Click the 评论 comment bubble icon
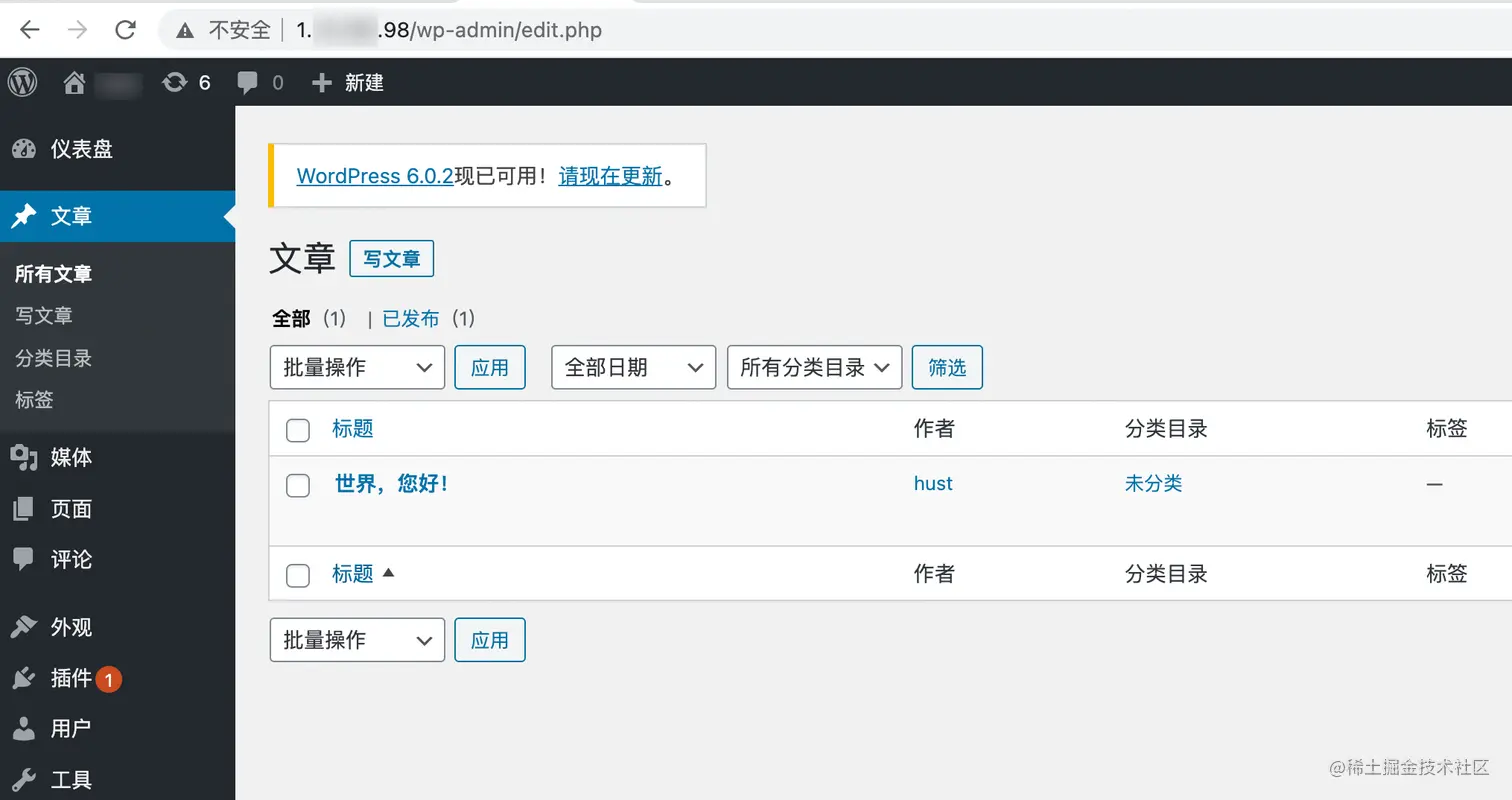The image size is (1512, 800). pyautogui.click(x=24, y=560)
